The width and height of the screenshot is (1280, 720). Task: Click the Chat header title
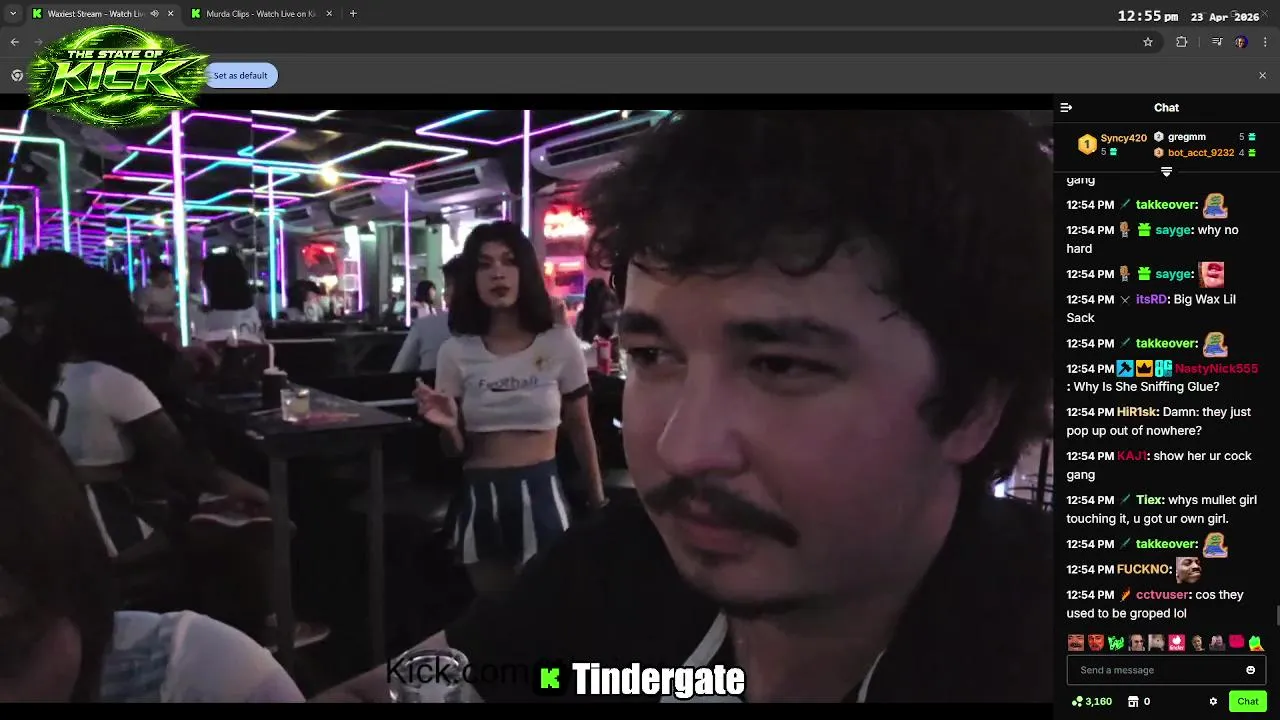1166,107
